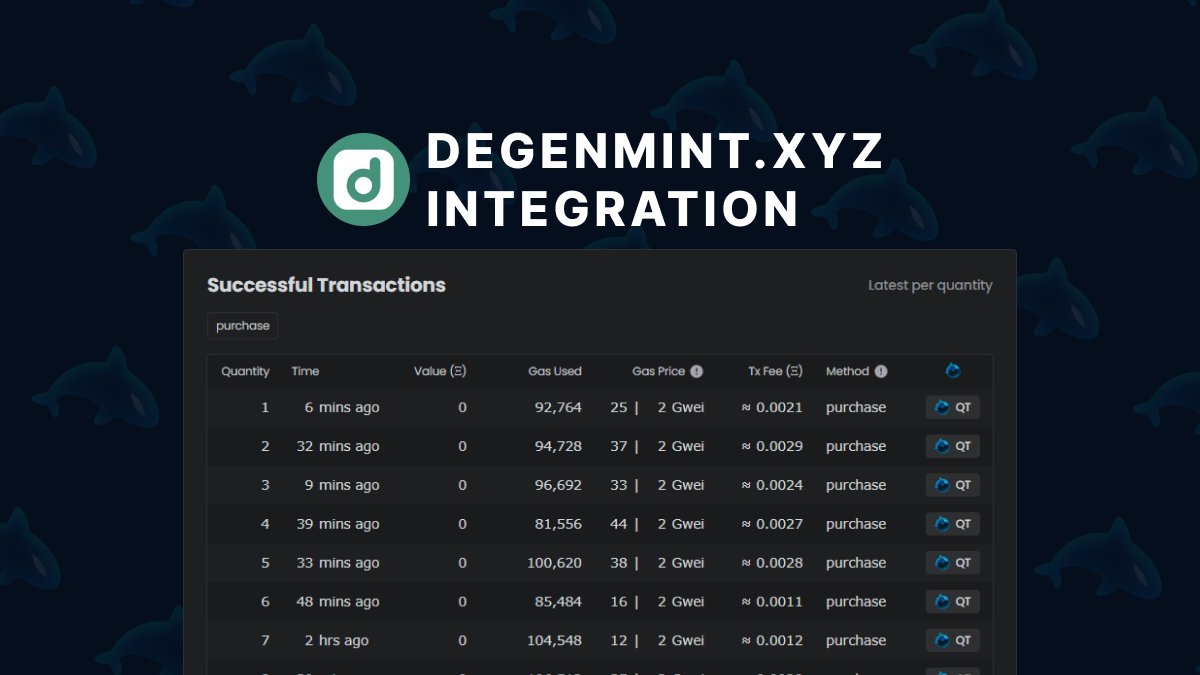
Task: Click the 96,692 gas used value
Action: click(x=558, y=485)
